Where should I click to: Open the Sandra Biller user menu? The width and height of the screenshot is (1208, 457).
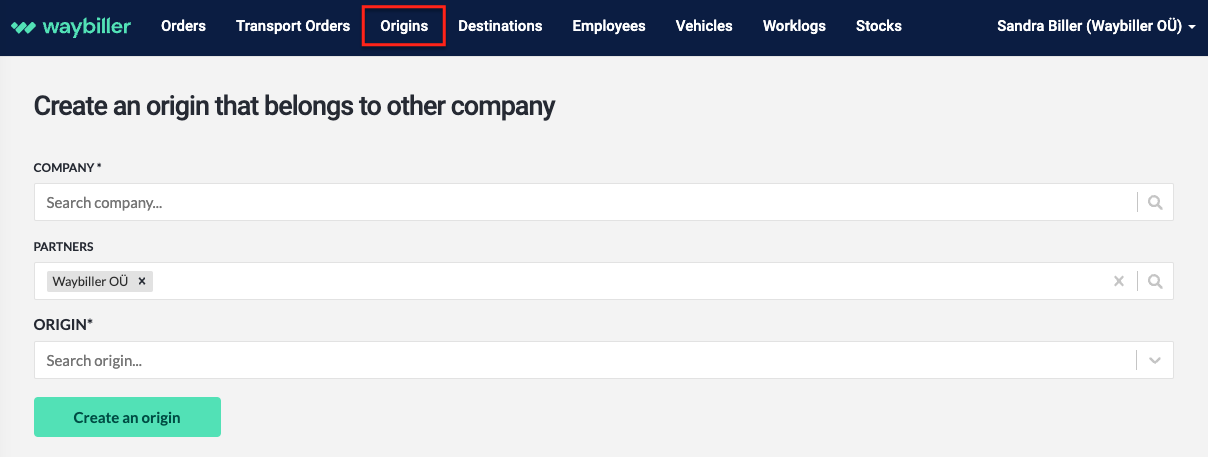1096,26
